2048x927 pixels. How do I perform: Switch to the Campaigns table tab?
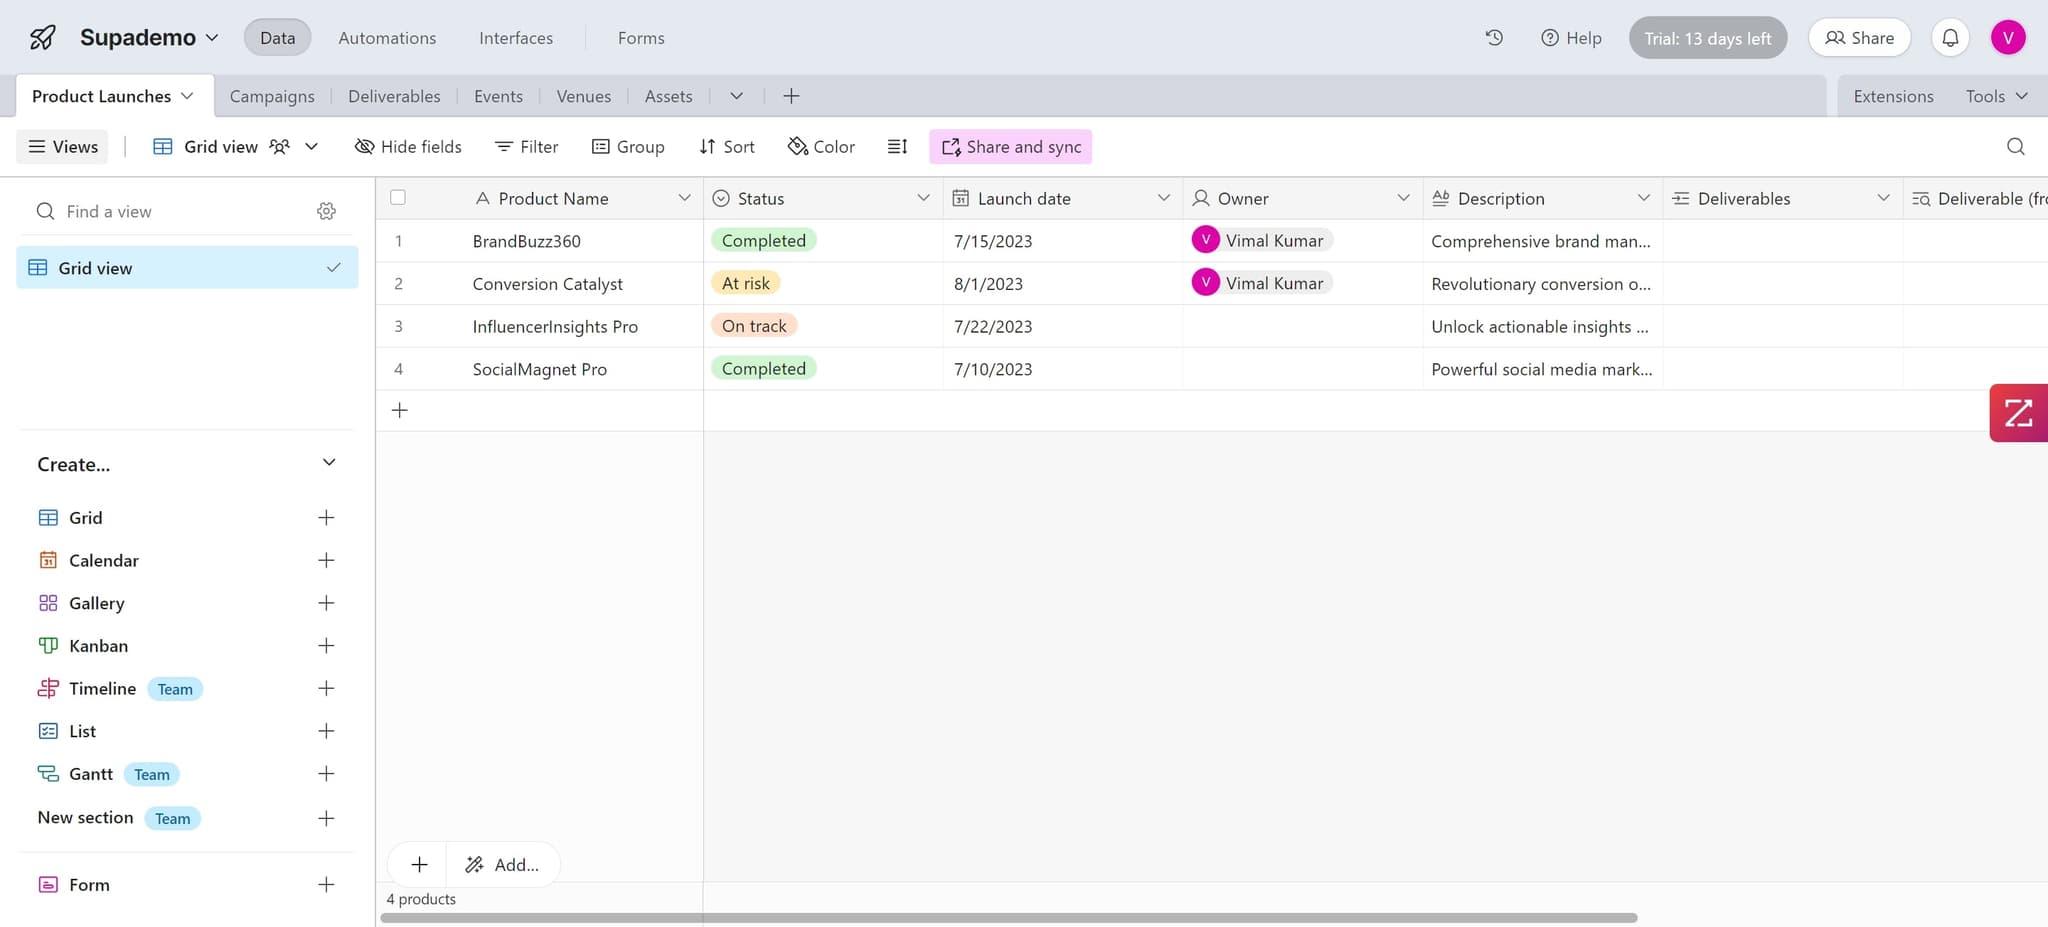click(272, 96)
